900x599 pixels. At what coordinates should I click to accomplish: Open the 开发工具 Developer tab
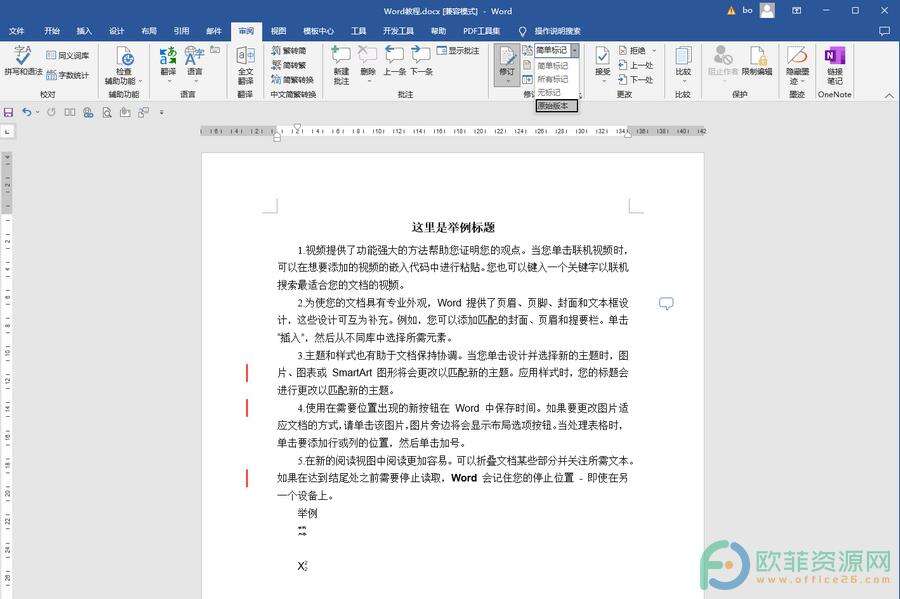398,31
